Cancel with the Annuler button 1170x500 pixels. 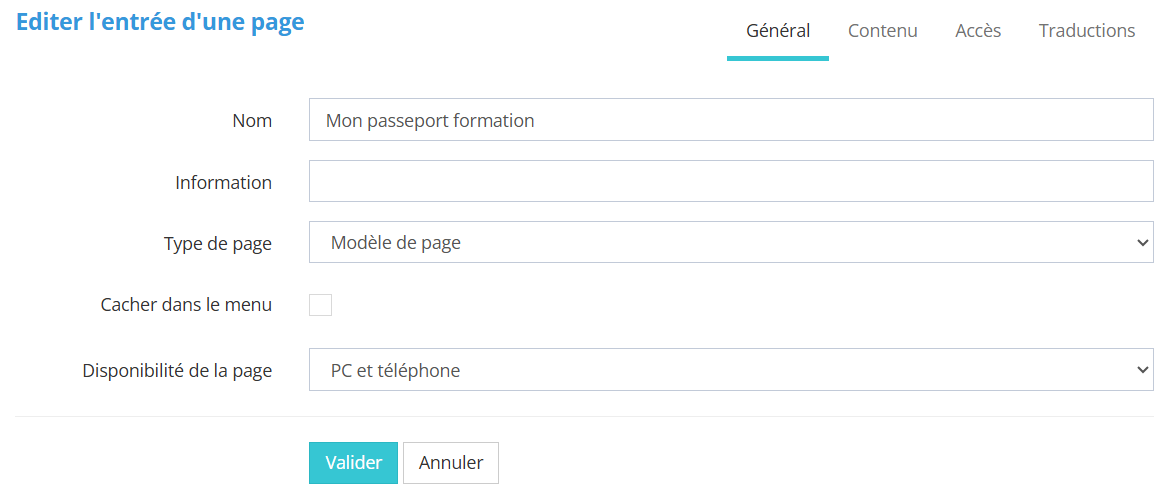pyautogui.click(x=450, y=463)
